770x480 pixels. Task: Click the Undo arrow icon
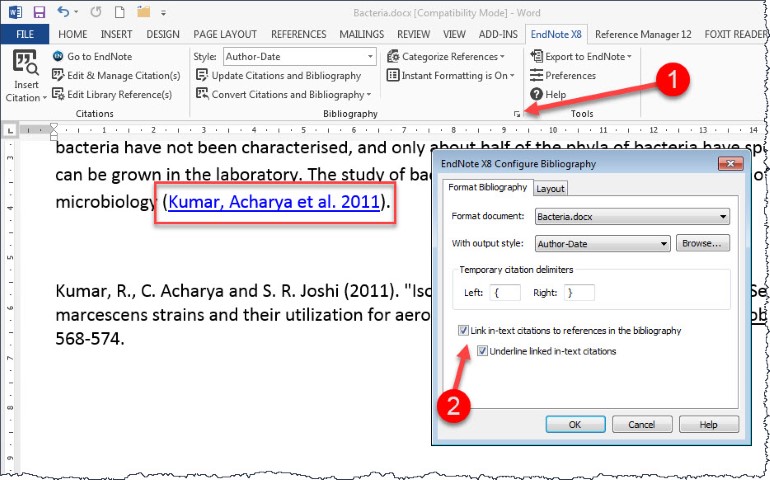[x=63, y=12]
